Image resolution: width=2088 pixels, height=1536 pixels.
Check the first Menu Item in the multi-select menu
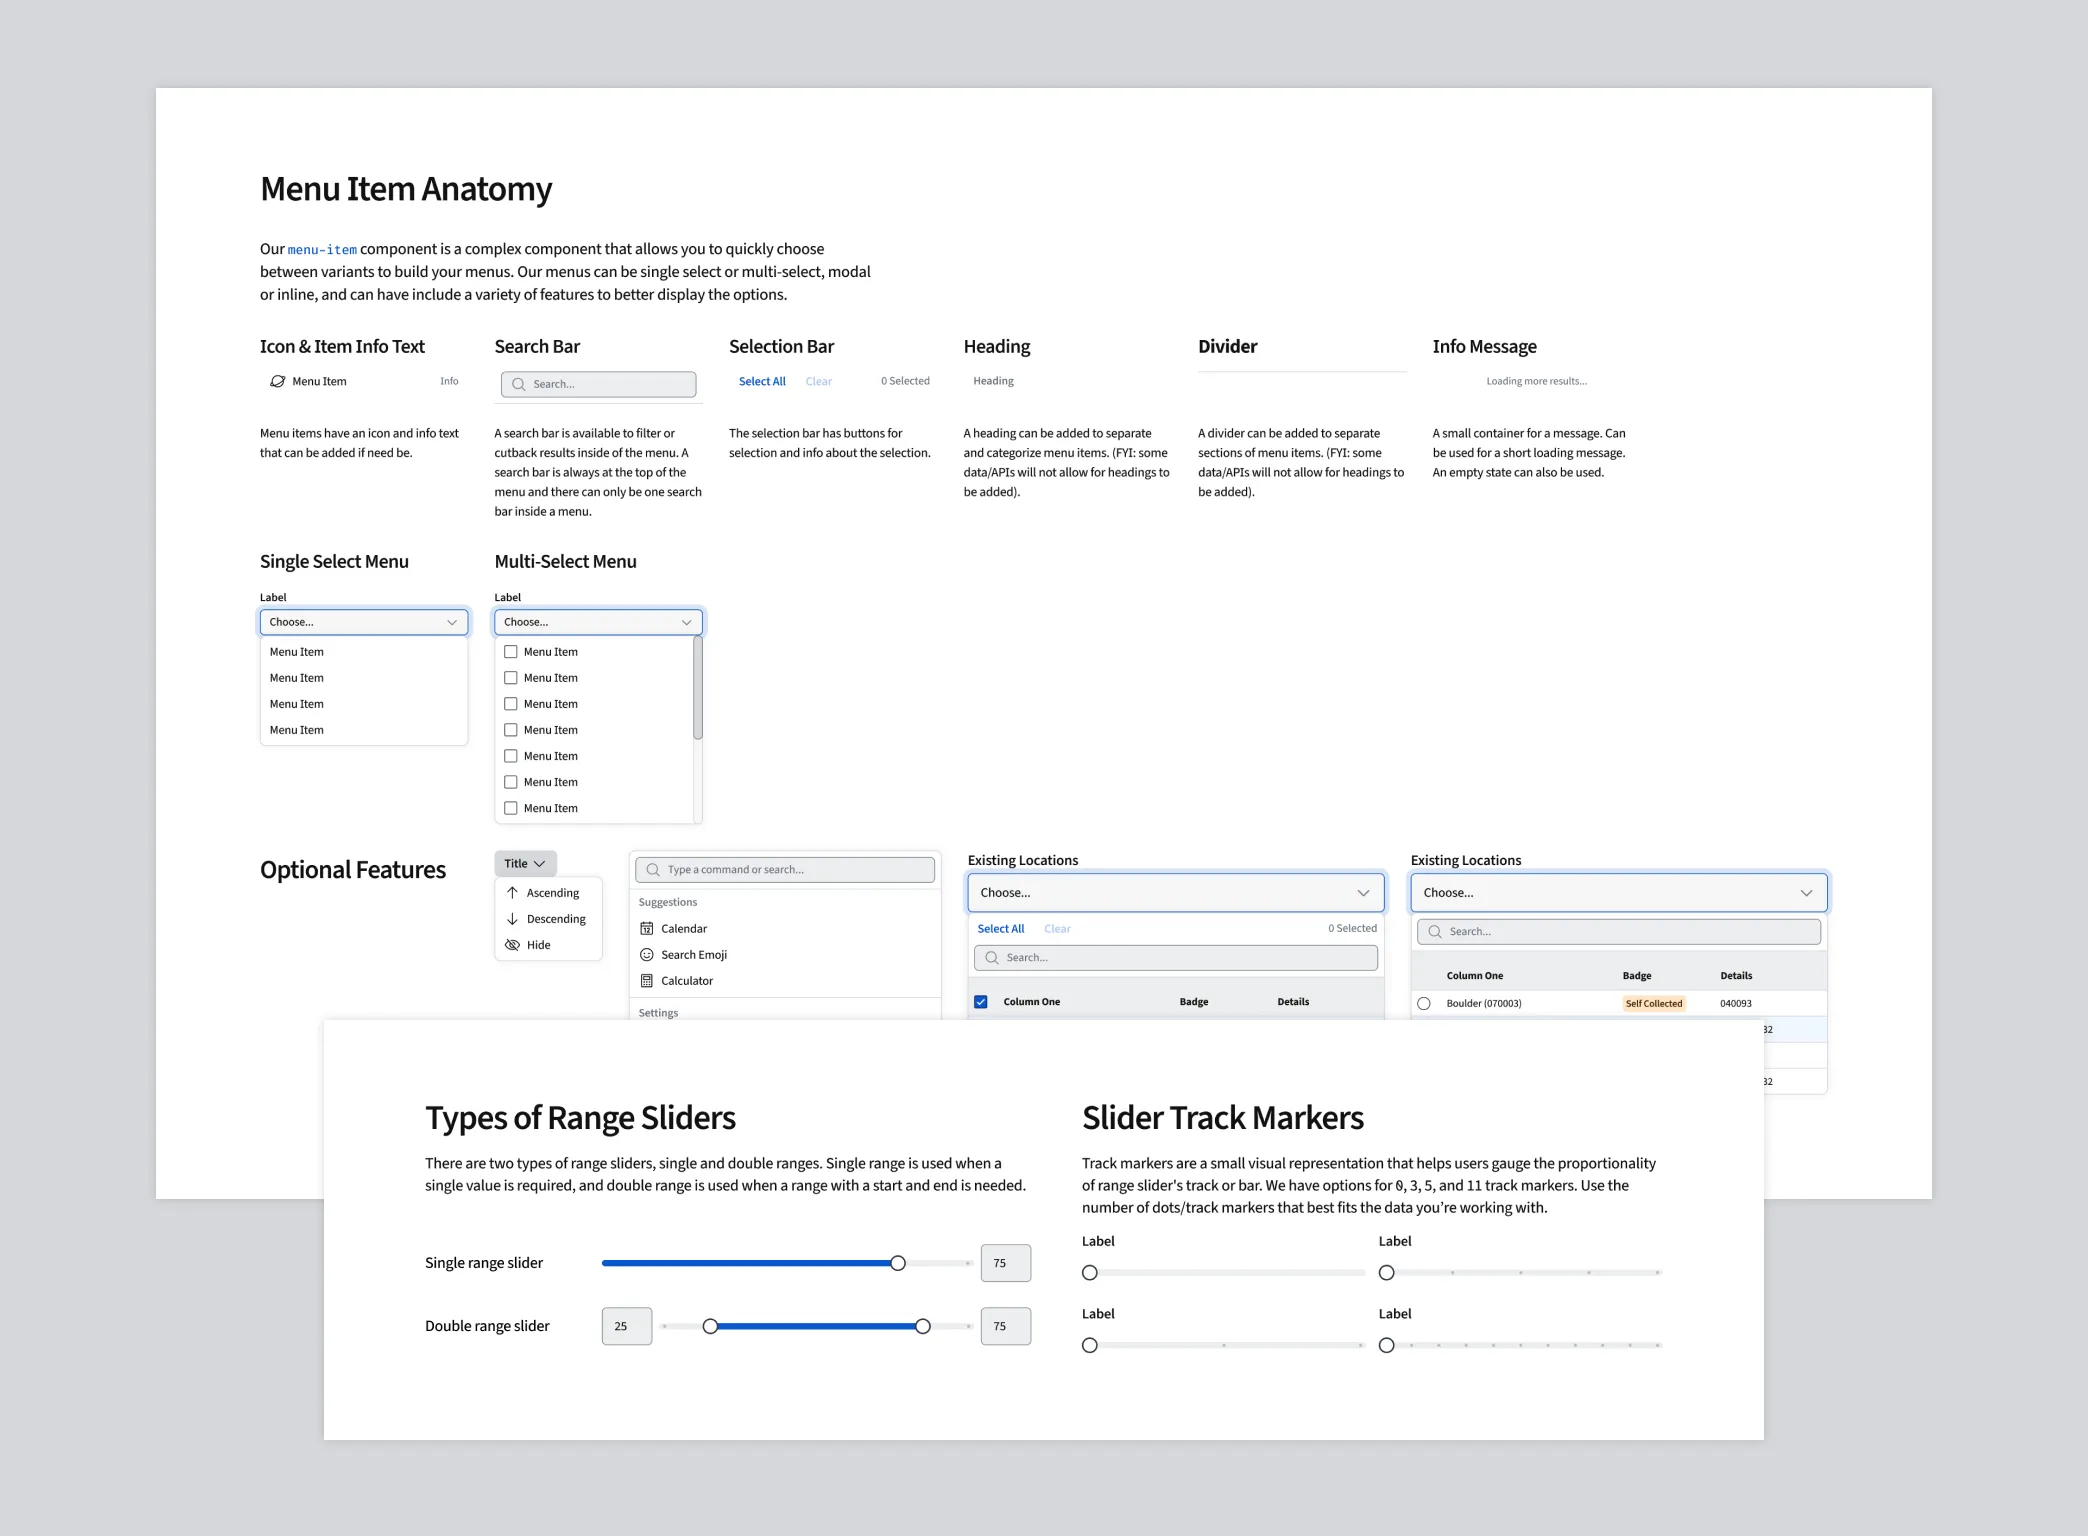tap(510, 651)
